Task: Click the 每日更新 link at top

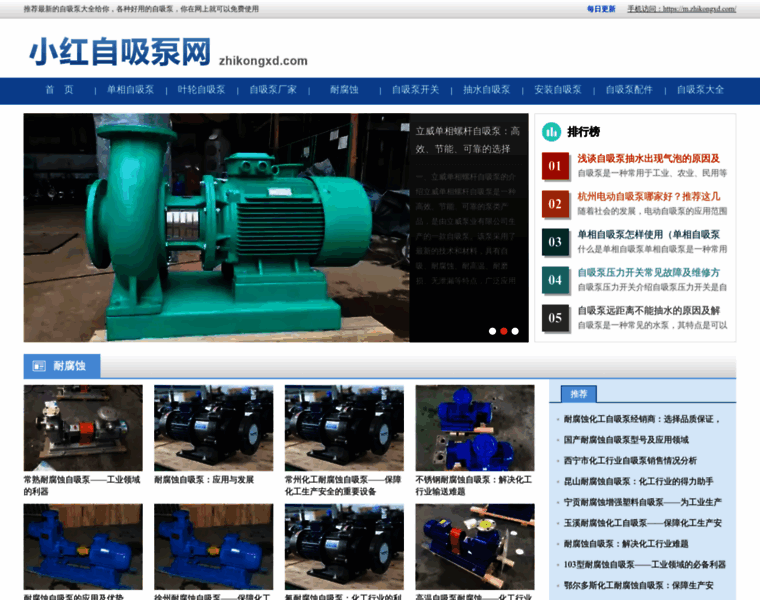Action: (601, 9)
